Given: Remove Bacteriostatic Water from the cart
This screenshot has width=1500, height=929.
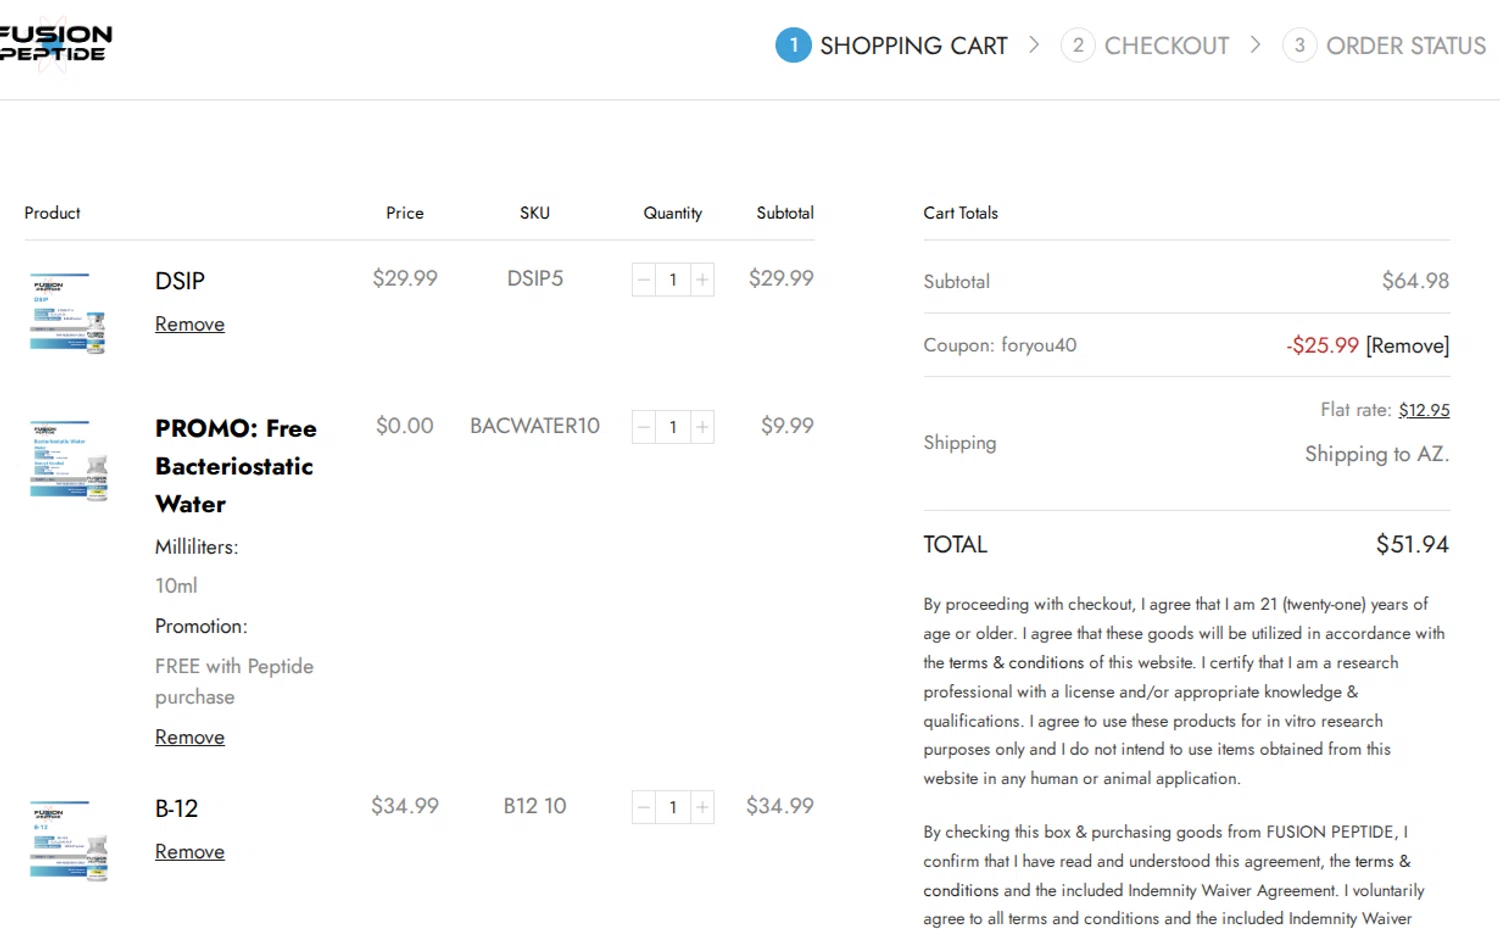Looking at the screenshot, I should [190, 737].
